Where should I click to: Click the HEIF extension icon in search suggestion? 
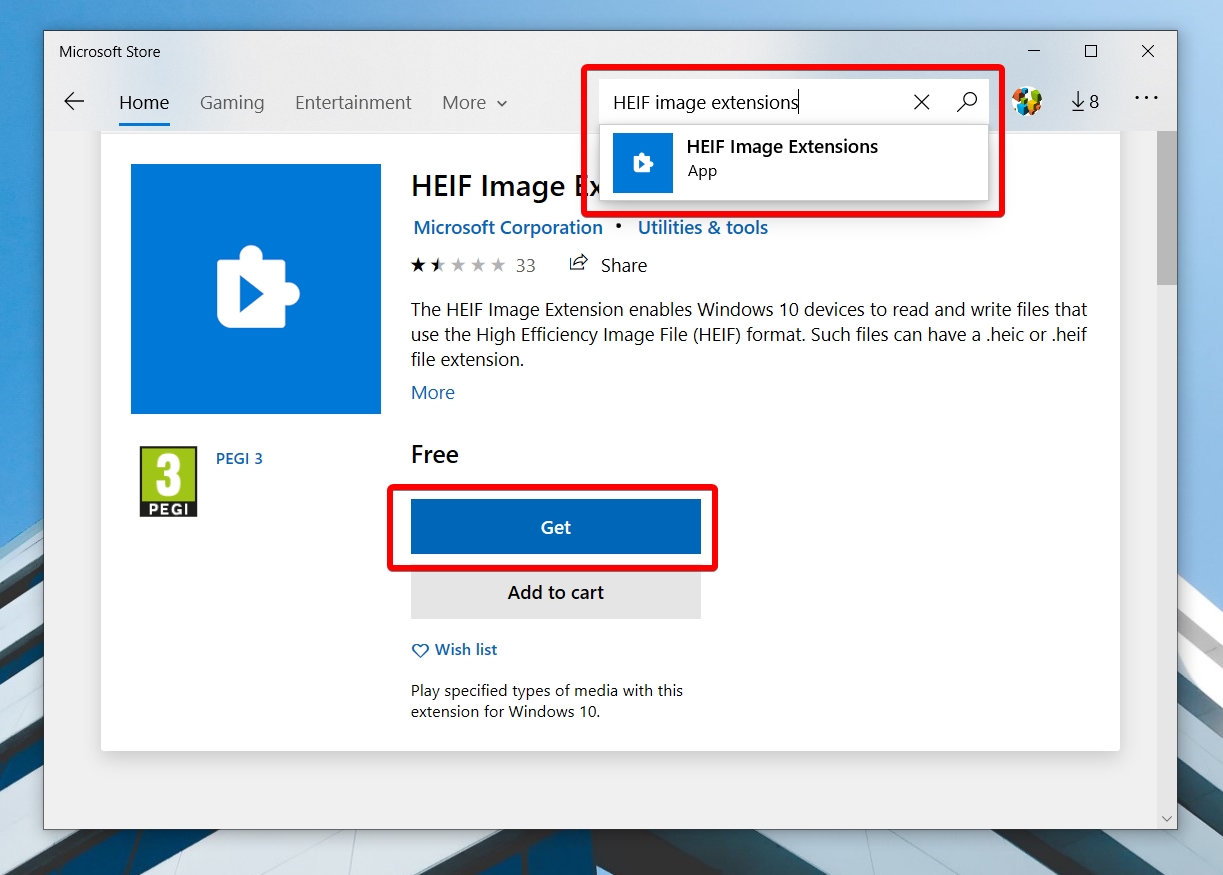click(643, 162)
